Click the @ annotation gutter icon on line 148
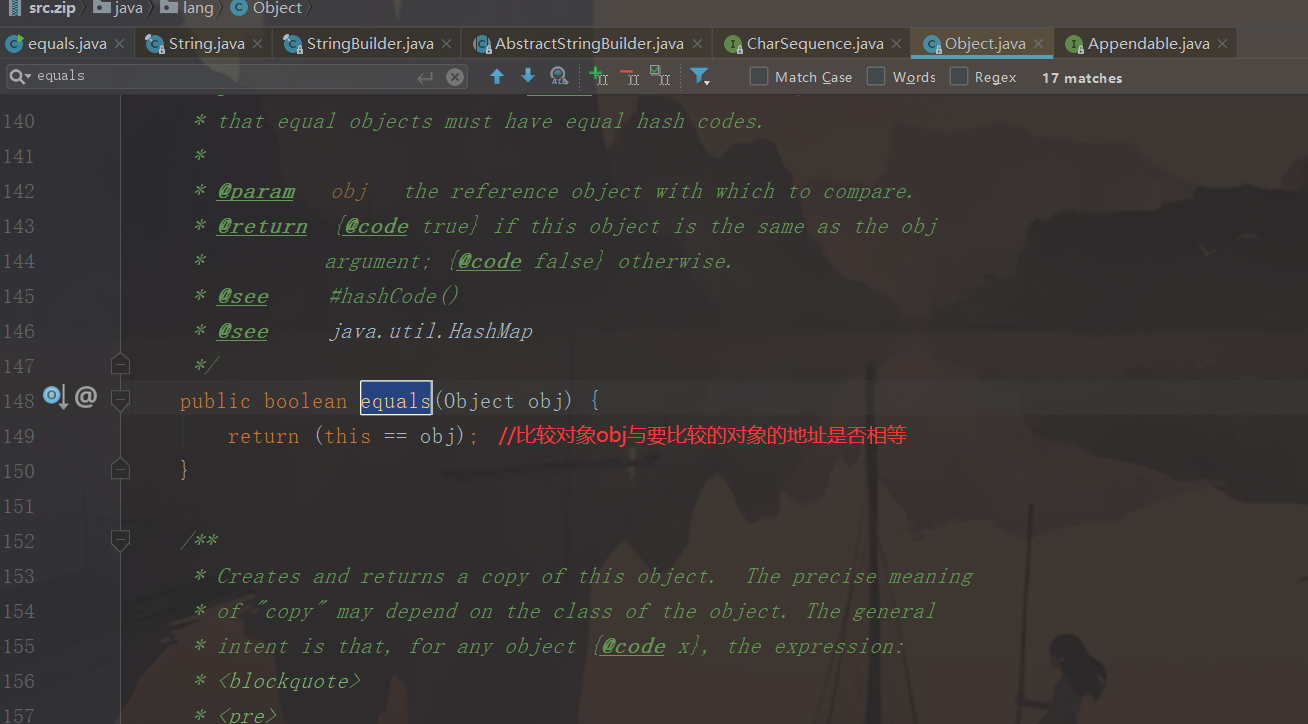This screenshot has height=724, width=1308. [x=86, y=397]
